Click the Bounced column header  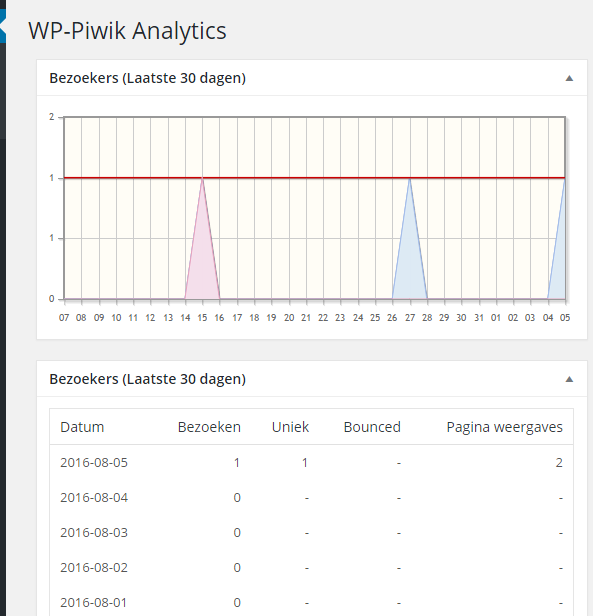tap(372, 427)
